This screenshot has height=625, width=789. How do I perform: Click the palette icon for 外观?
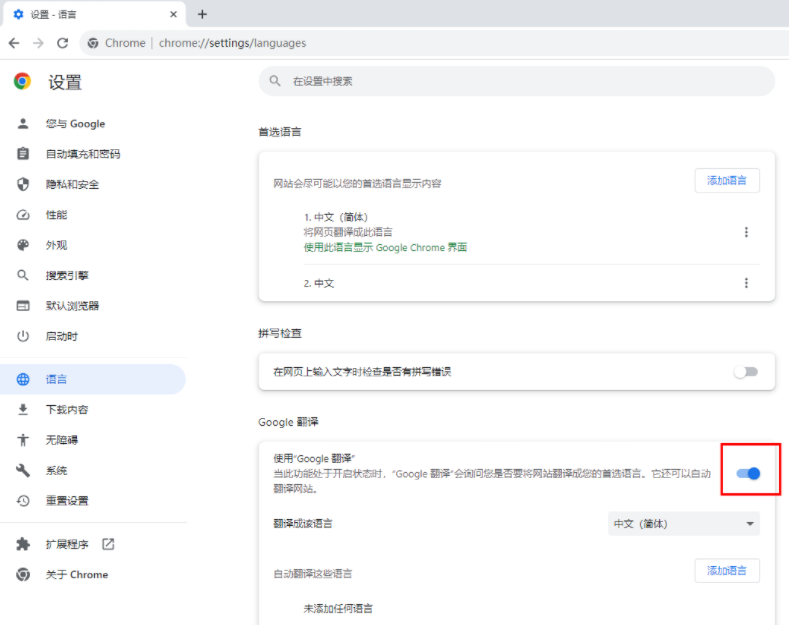pos(23,245)
